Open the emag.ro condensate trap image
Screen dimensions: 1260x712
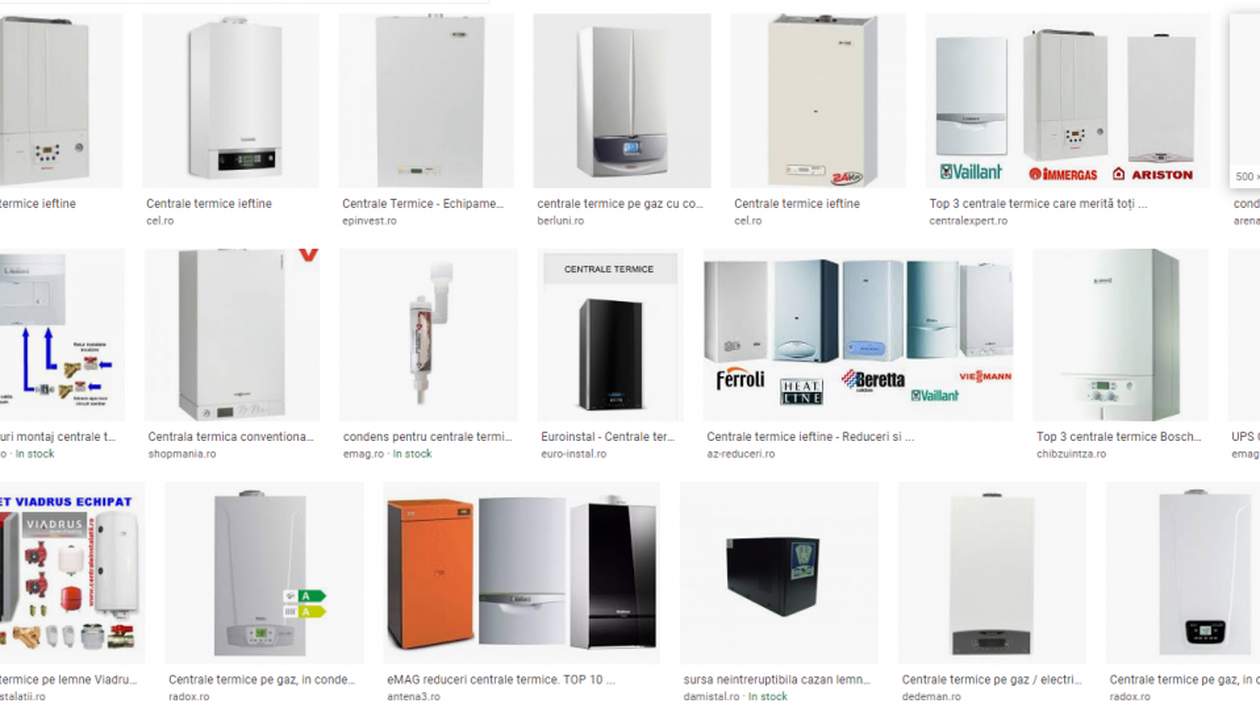429,335
